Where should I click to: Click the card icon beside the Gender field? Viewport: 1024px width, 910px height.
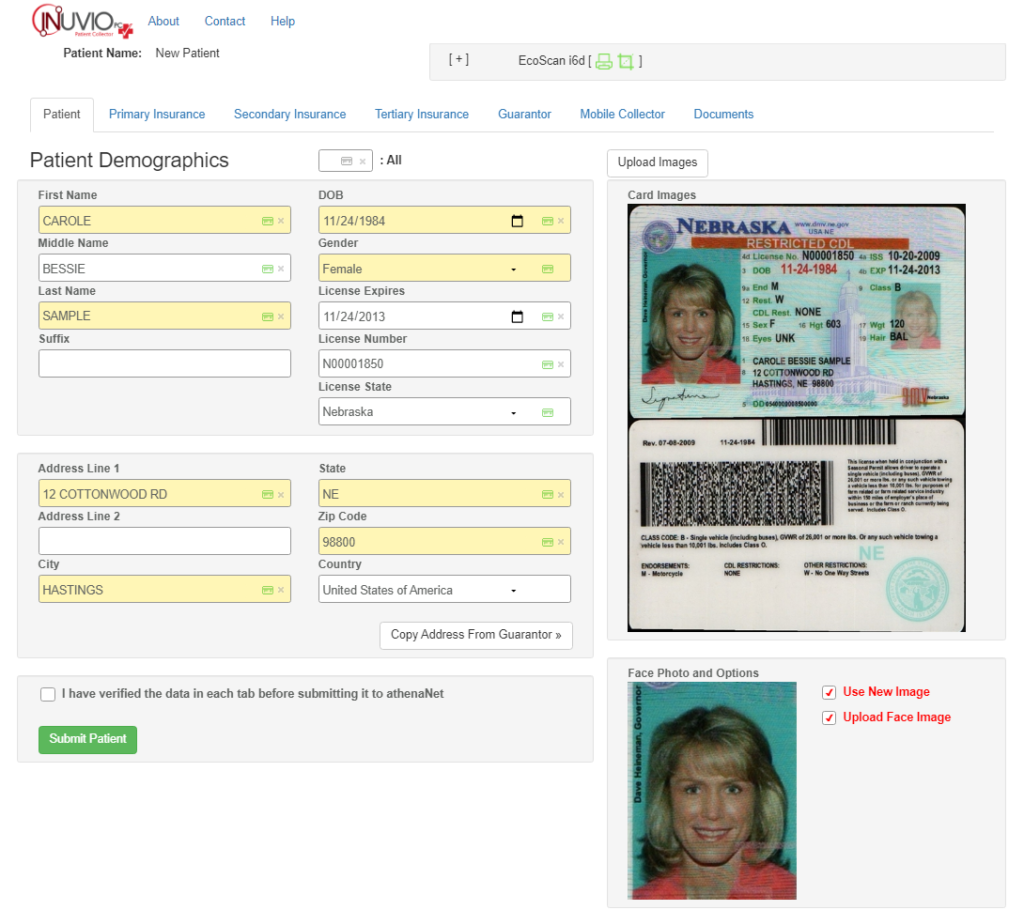[548, 268]
